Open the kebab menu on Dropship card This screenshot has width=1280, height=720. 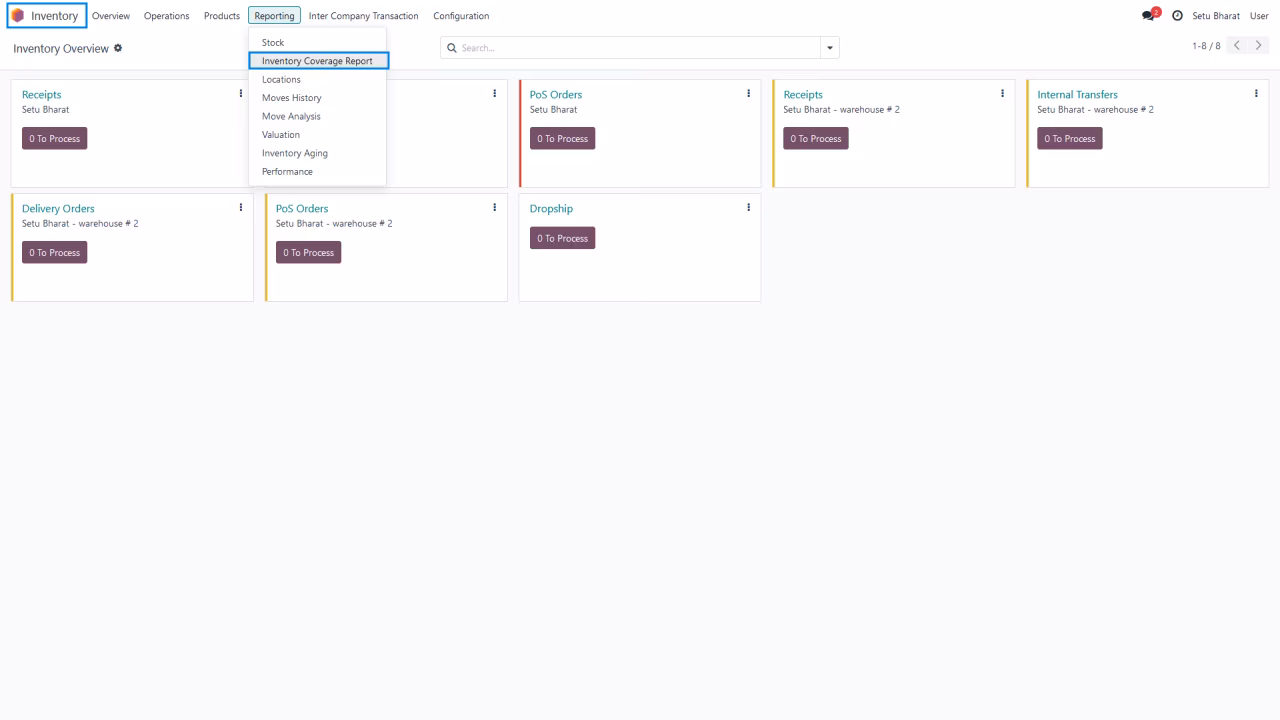[748, 208]
